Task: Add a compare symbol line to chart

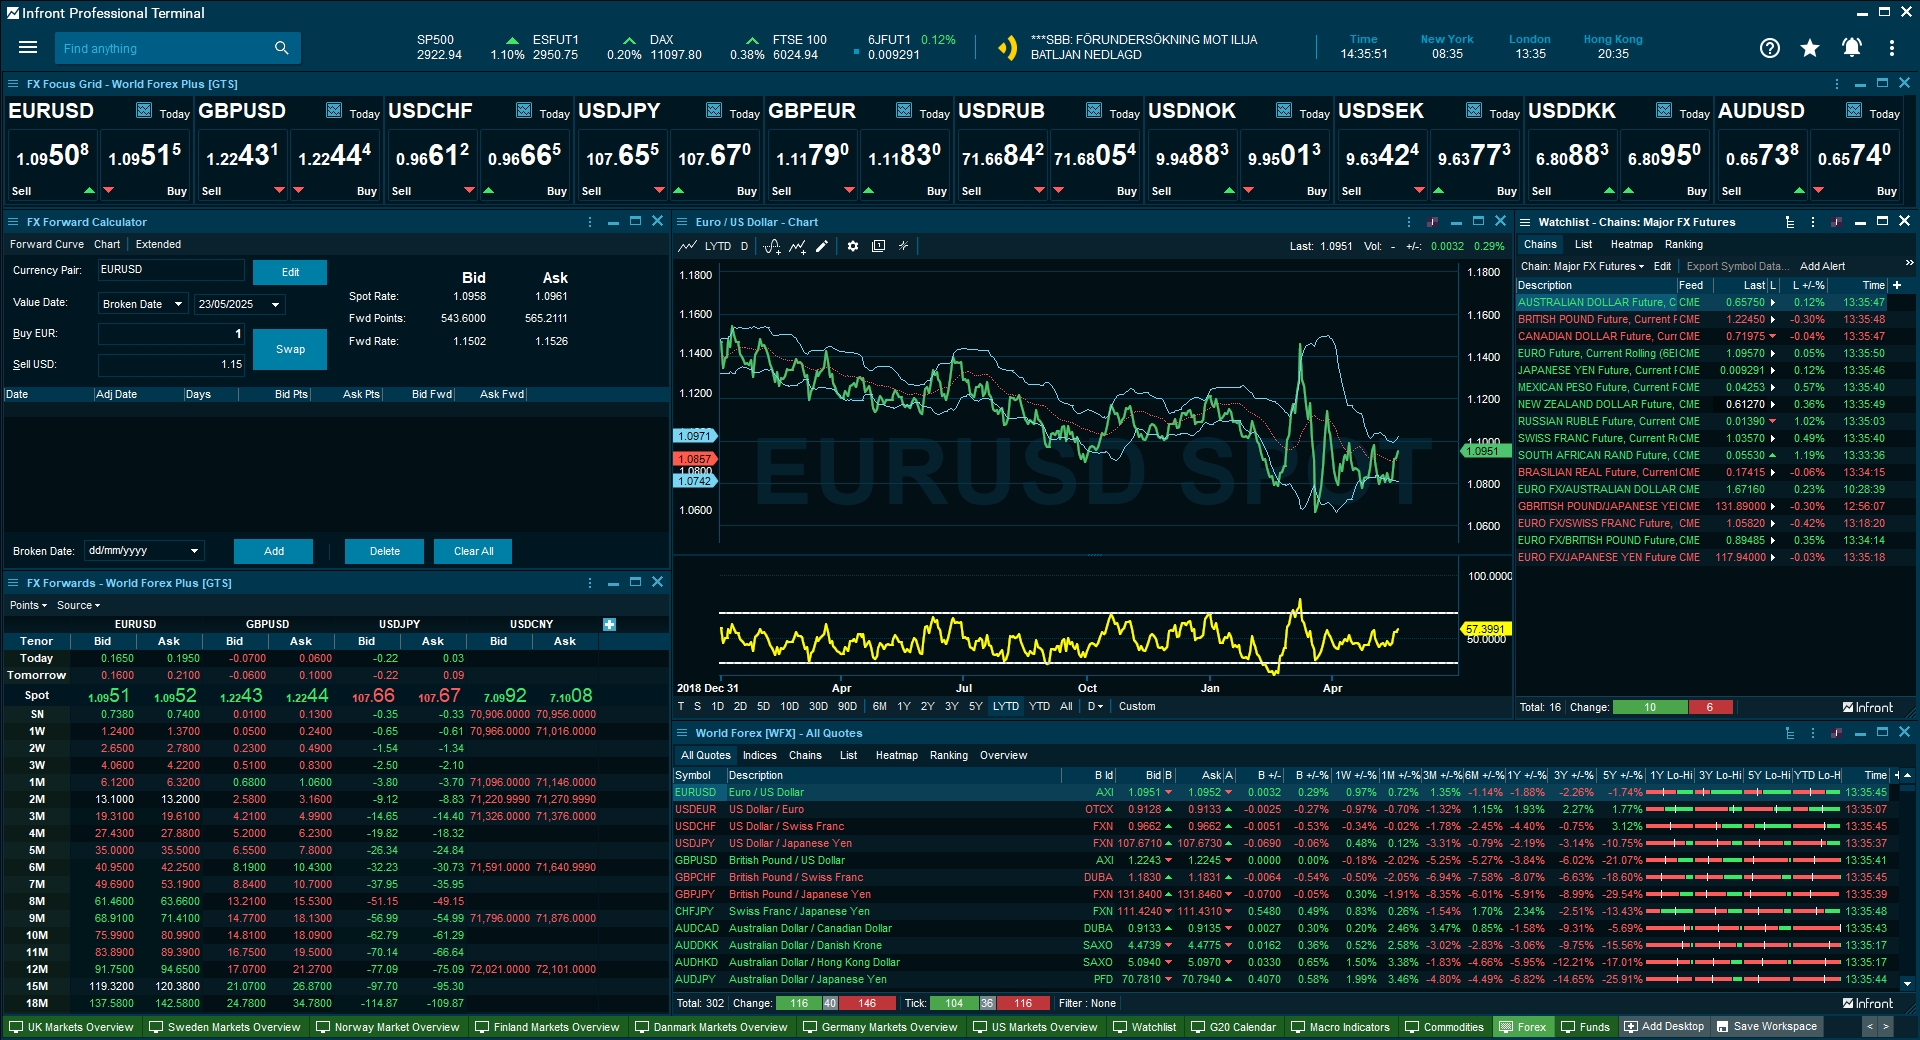Action: coord(797,246)
